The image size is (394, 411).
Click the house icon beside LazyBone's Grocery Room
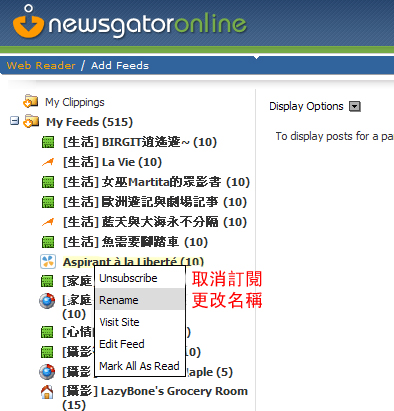47,392
